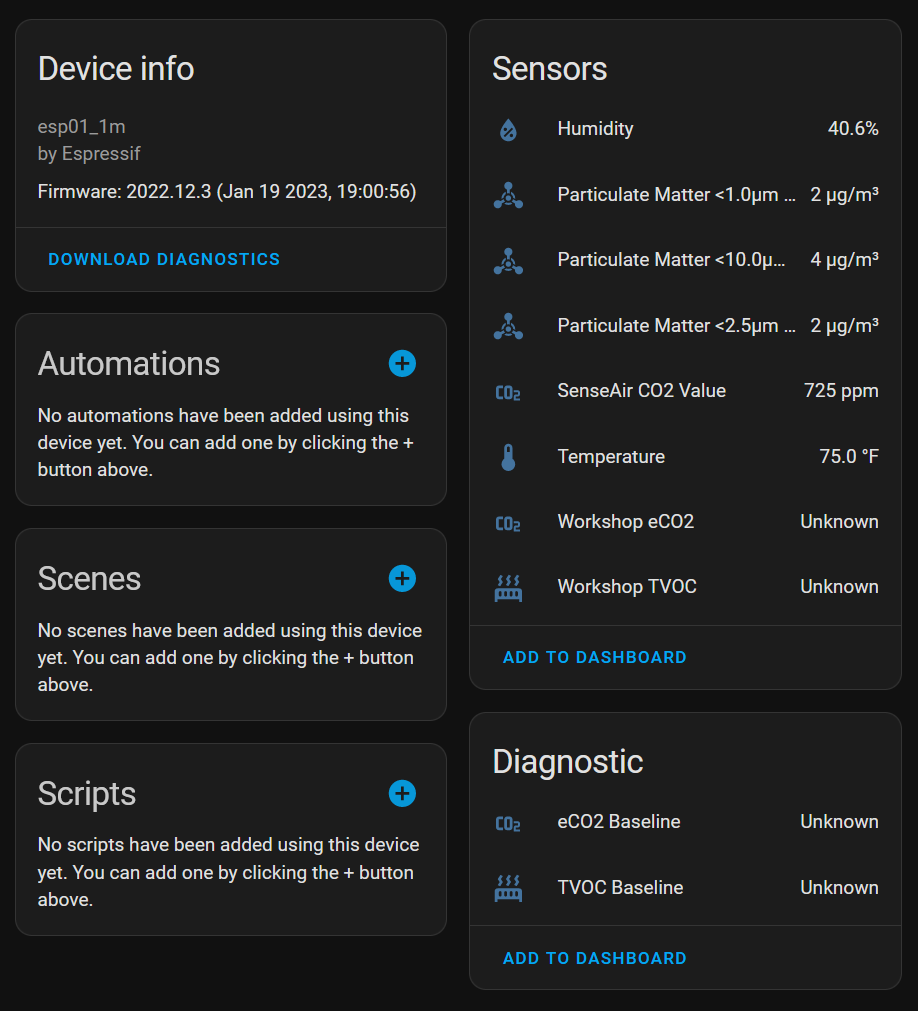Click the Particulate Matter <10.0µm molecule icon
918x1011 pixels.
coord(508,260)
